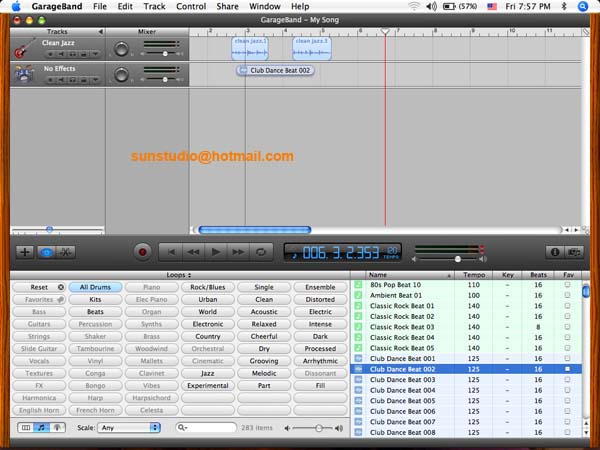Click the No Effects drum kit icon
The image size is (600, 450).
24,74
